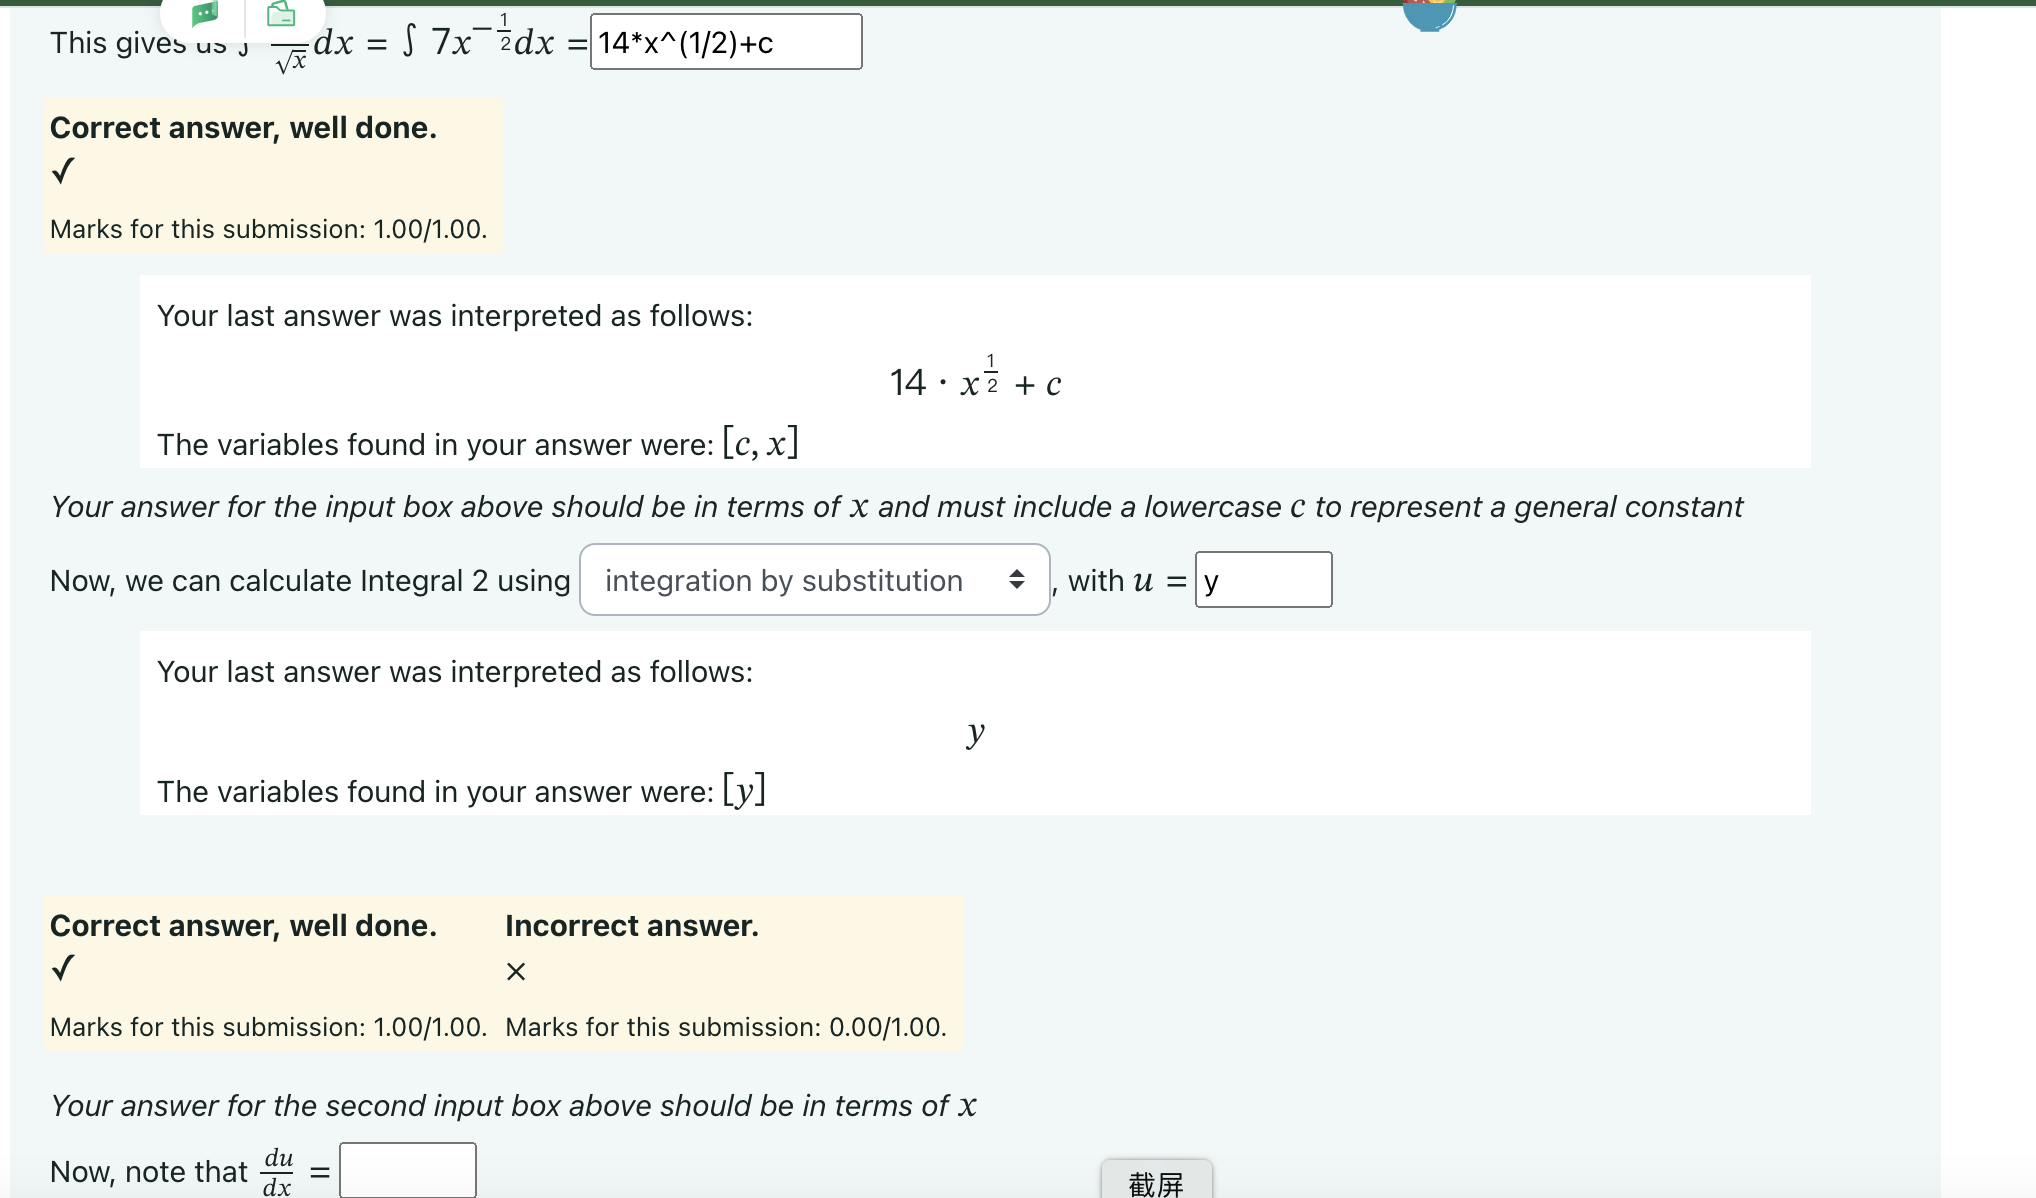Click the checkmark under Correct answer feedback
2036x1198 pixels.
[x=62, y=171]
